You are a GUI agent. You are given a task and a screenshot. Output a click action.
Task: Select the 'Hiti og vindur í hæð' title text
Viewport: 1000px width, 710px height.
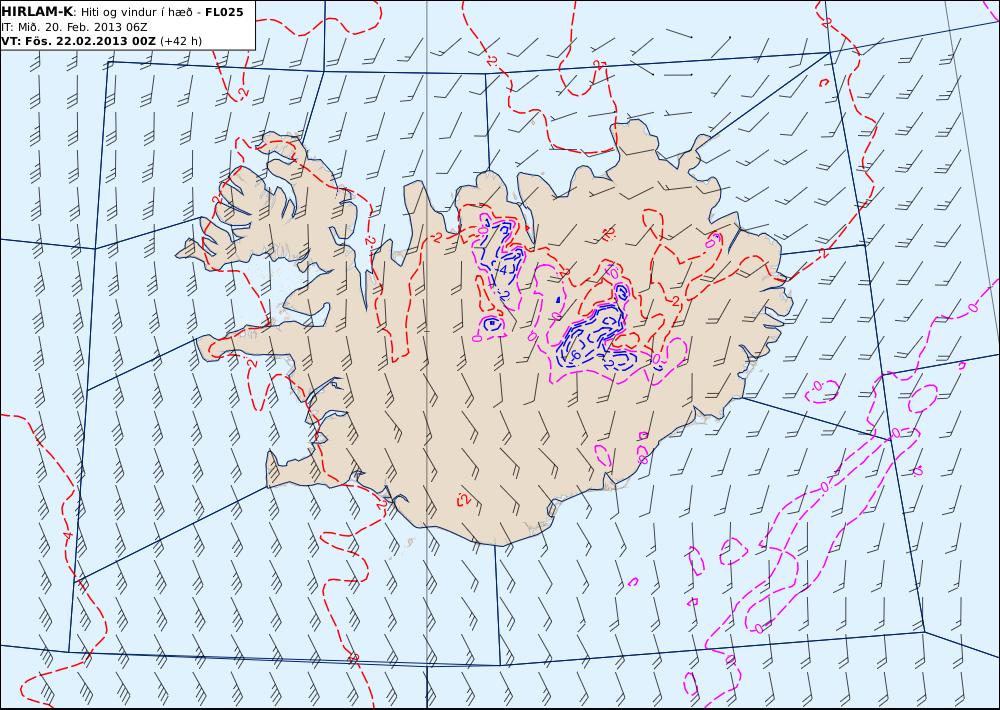click(136, 12)
